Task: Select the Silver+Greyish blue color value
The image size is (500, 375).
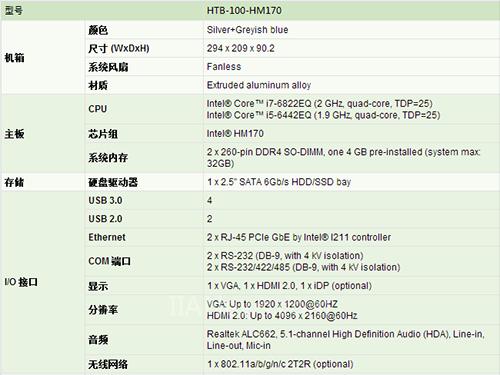Action: point(247,30)
